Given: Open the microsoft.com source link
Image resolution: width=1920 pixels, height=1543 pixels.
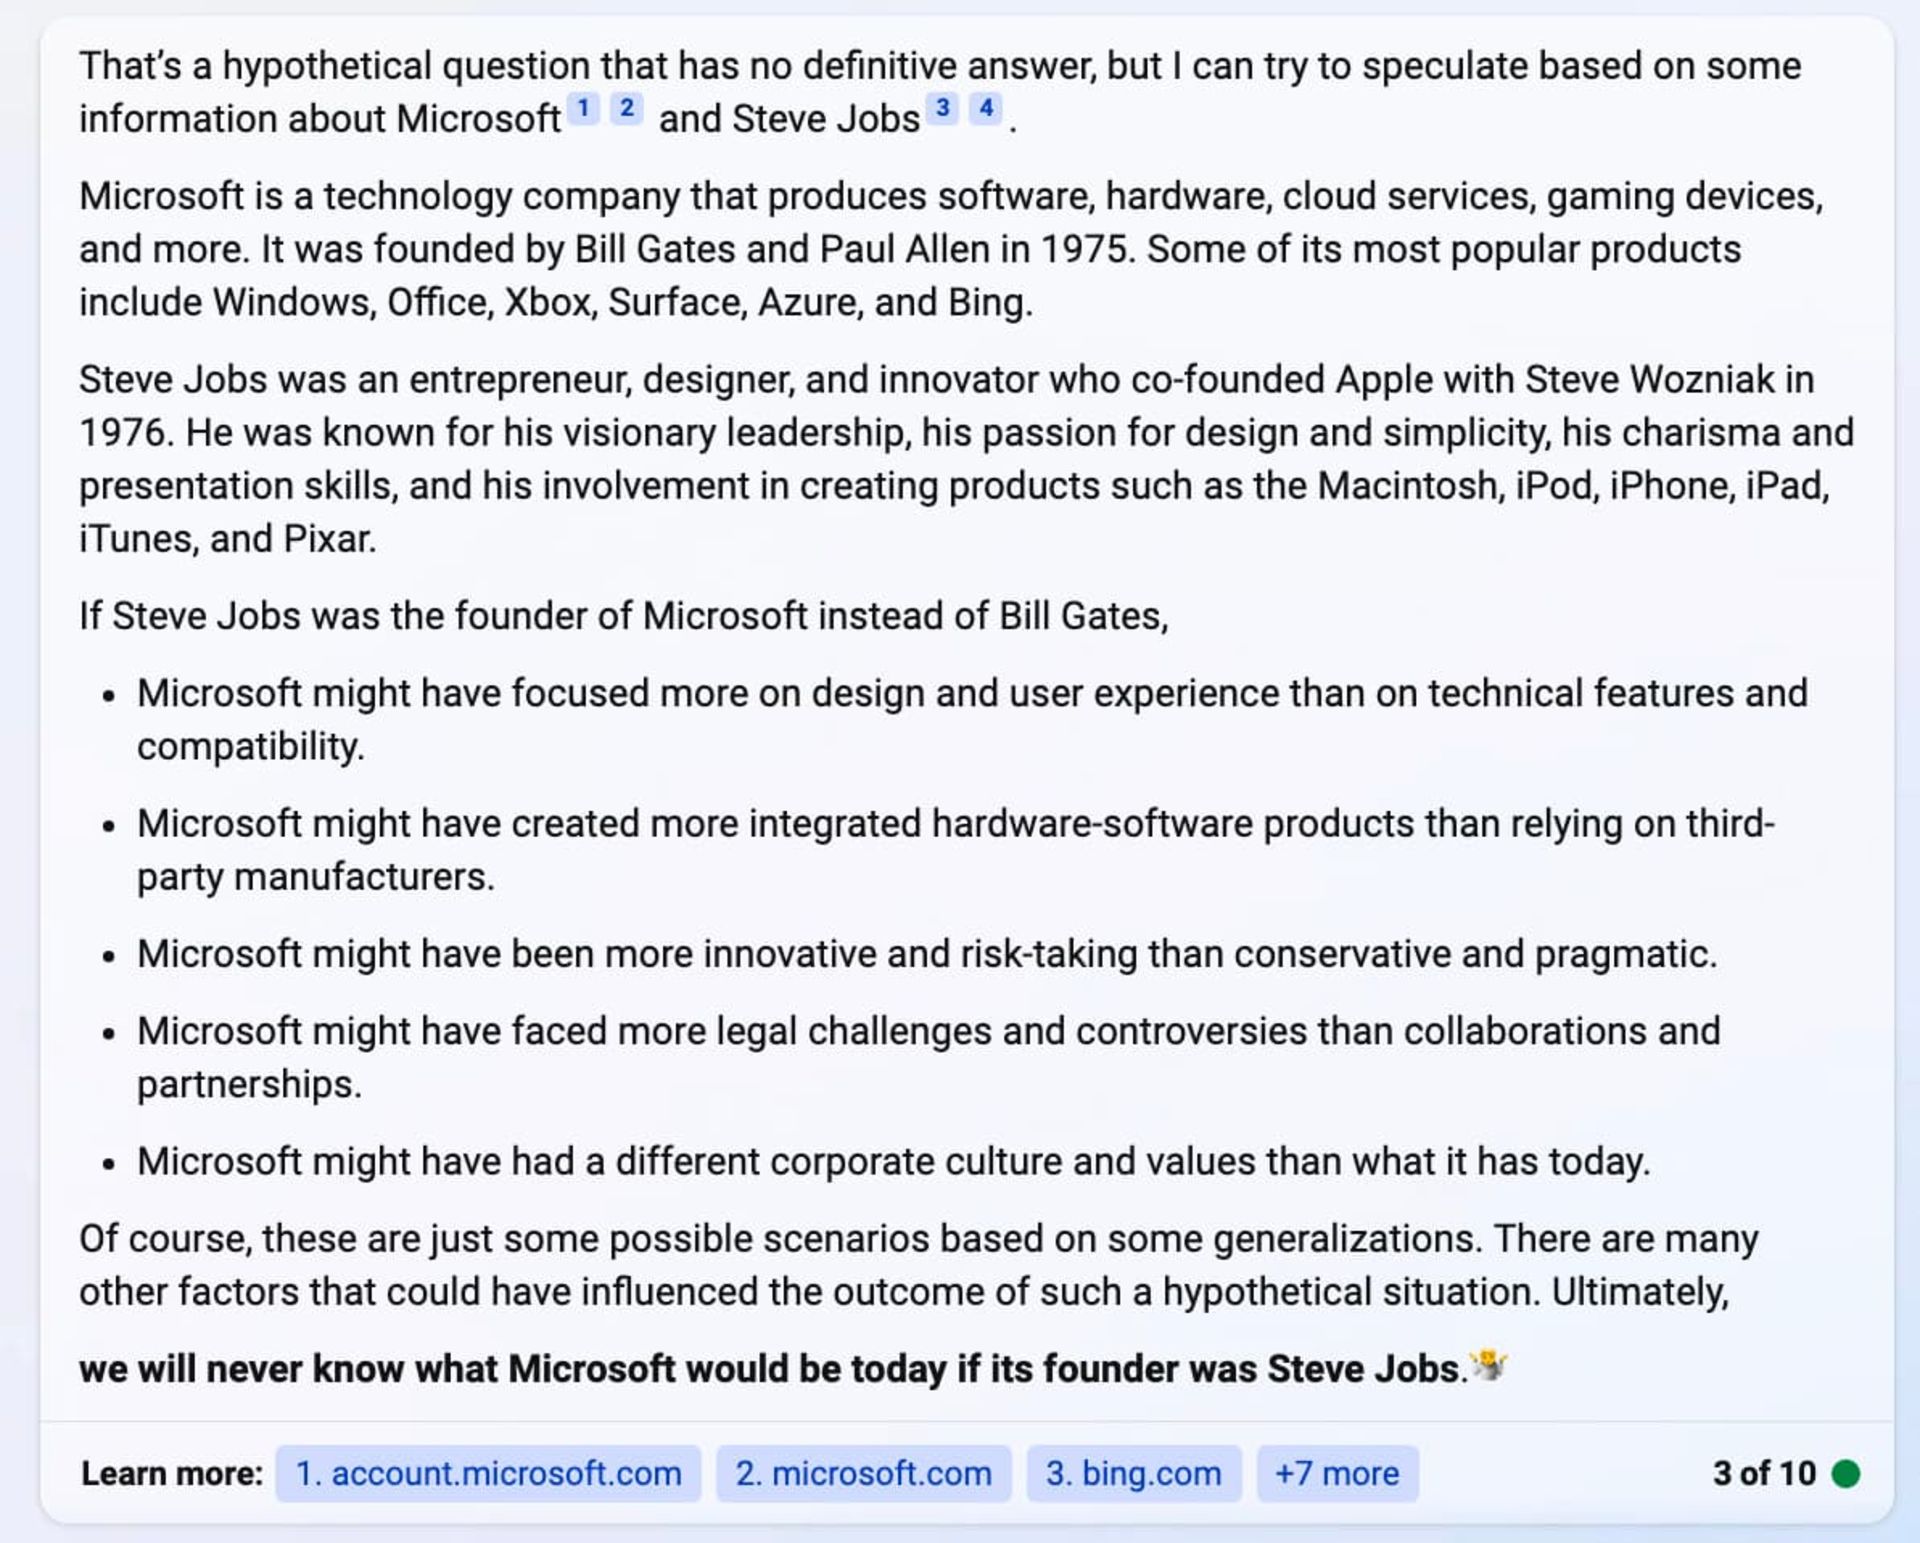Looking at the screenshot, I should 863,1473.
